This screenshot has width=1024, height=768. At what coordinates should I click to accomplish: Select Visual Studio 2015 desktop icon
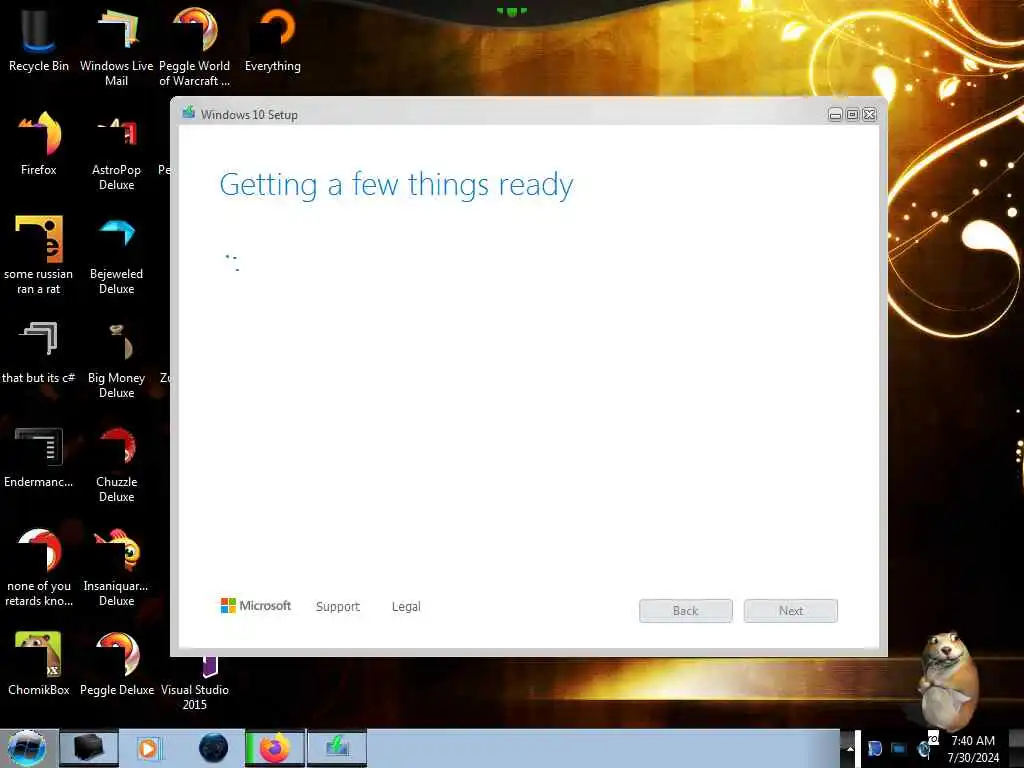click(x=195, y=682)
